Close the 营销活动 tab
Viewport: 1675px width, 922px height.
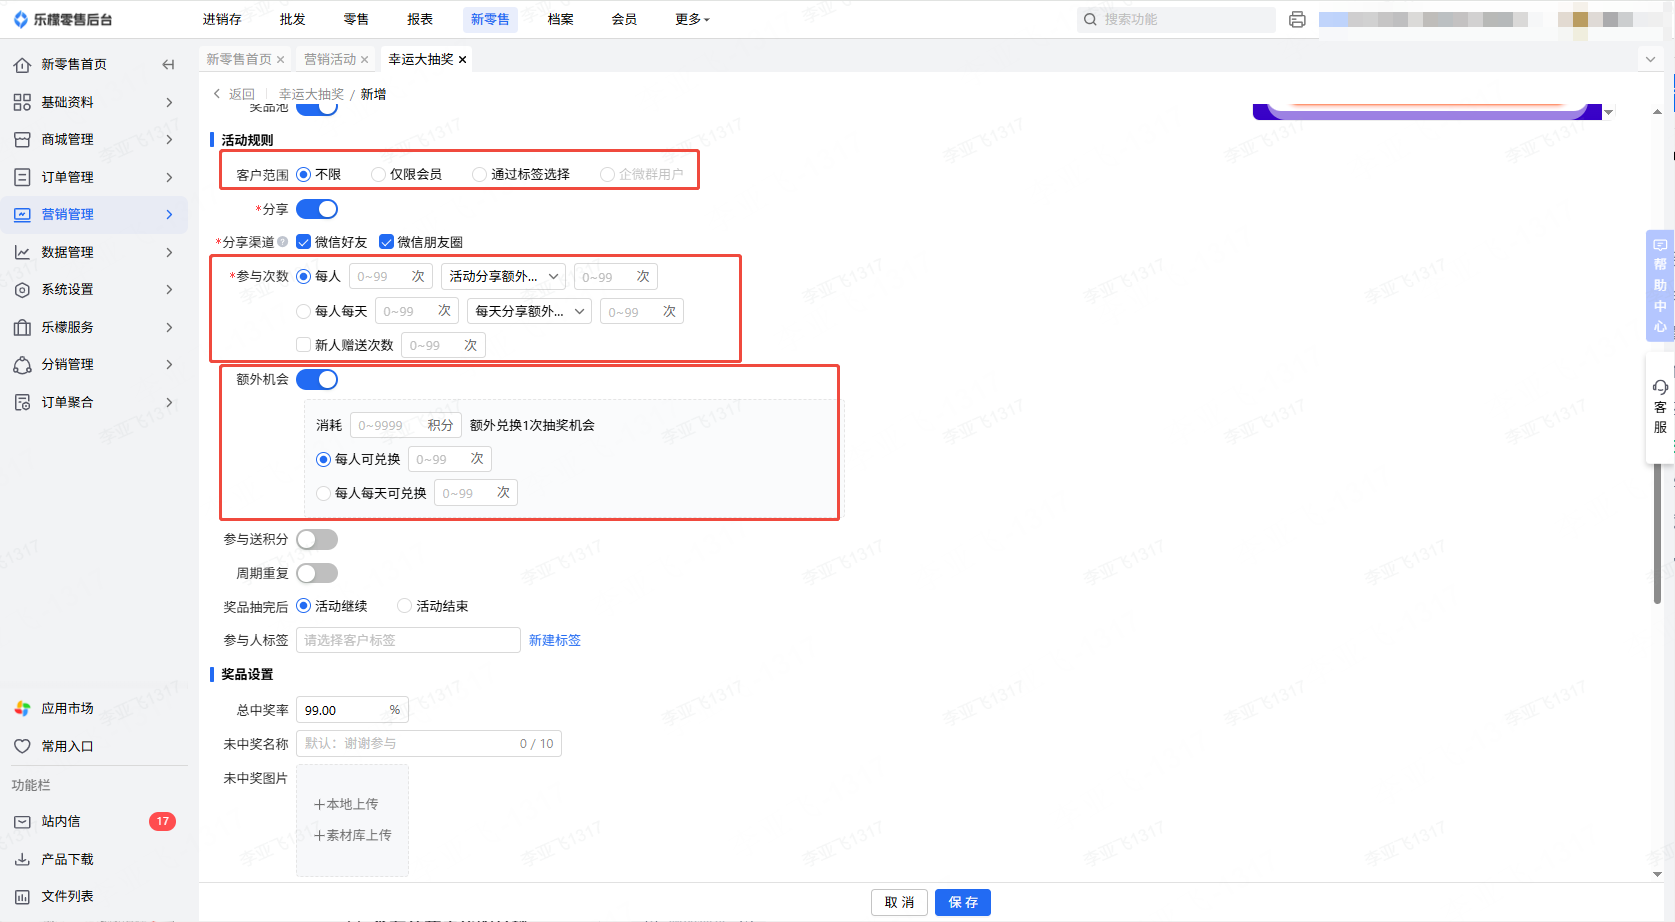[x=365, y=60]
